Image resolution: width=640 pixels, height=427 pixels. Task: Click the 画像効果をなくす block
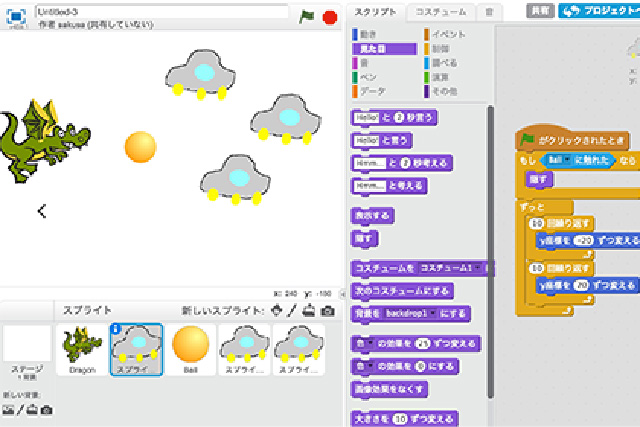[x=389, y=389]
